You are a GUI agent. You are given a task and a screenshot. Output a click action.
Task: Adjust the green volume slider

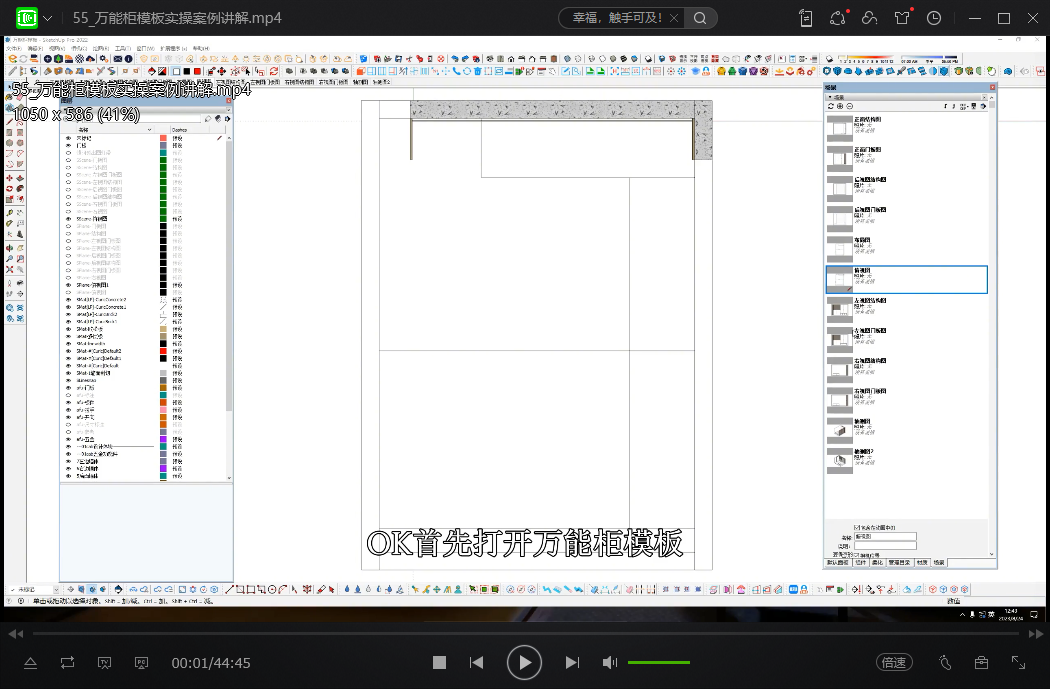click(x=658, y=663)
